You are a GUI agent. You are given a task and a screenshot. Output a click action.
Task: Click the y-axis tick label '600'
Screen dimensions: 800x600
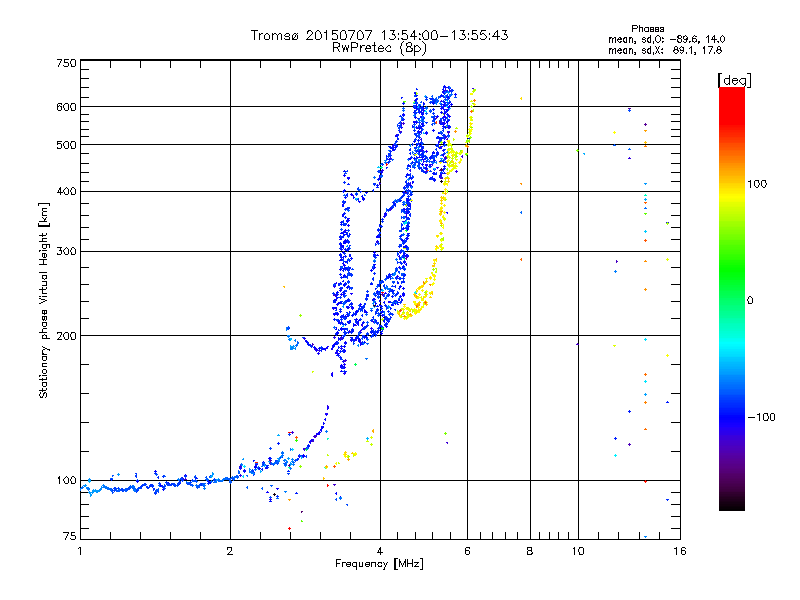[66, 107]
